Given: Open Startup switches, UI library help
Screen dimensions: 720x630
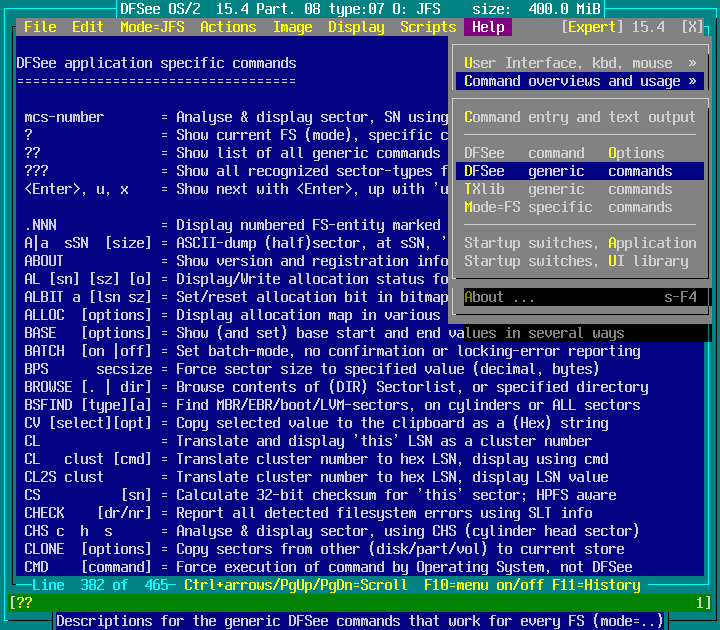Looking at the screenshot, I should (x=580, y=261).
